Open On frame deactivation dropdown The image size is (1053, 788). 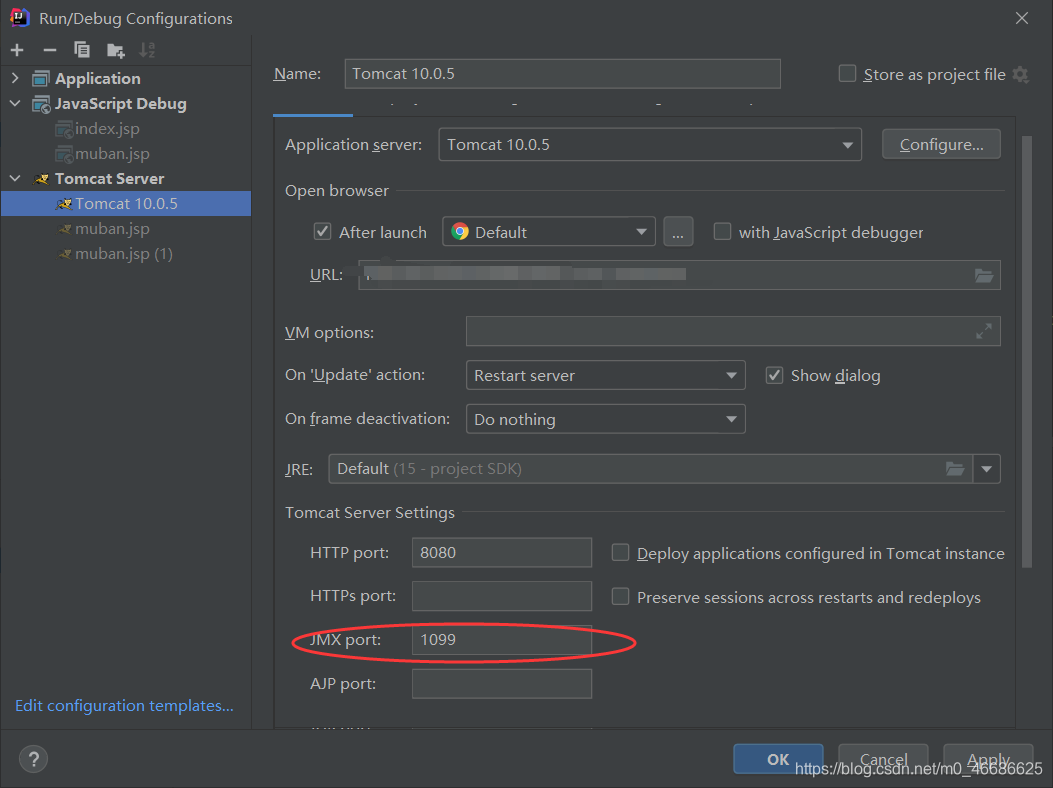(606, 419)
